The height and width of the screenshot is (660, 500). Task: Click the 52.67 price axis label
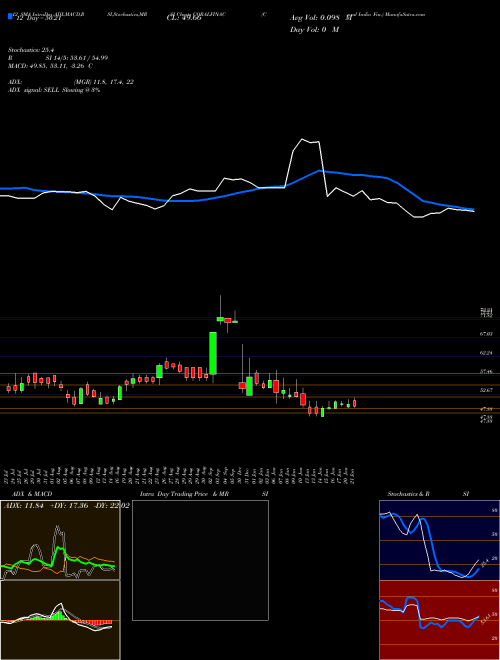(x=486, y=390)
